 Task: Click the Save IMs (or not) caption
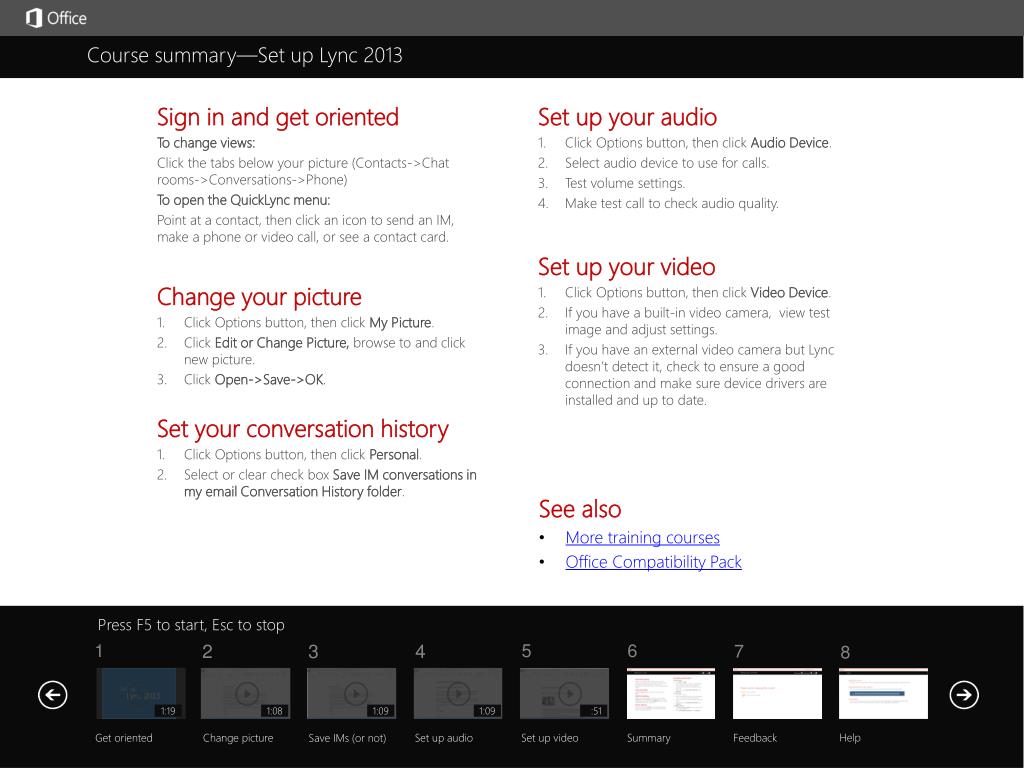pos(347,738)
